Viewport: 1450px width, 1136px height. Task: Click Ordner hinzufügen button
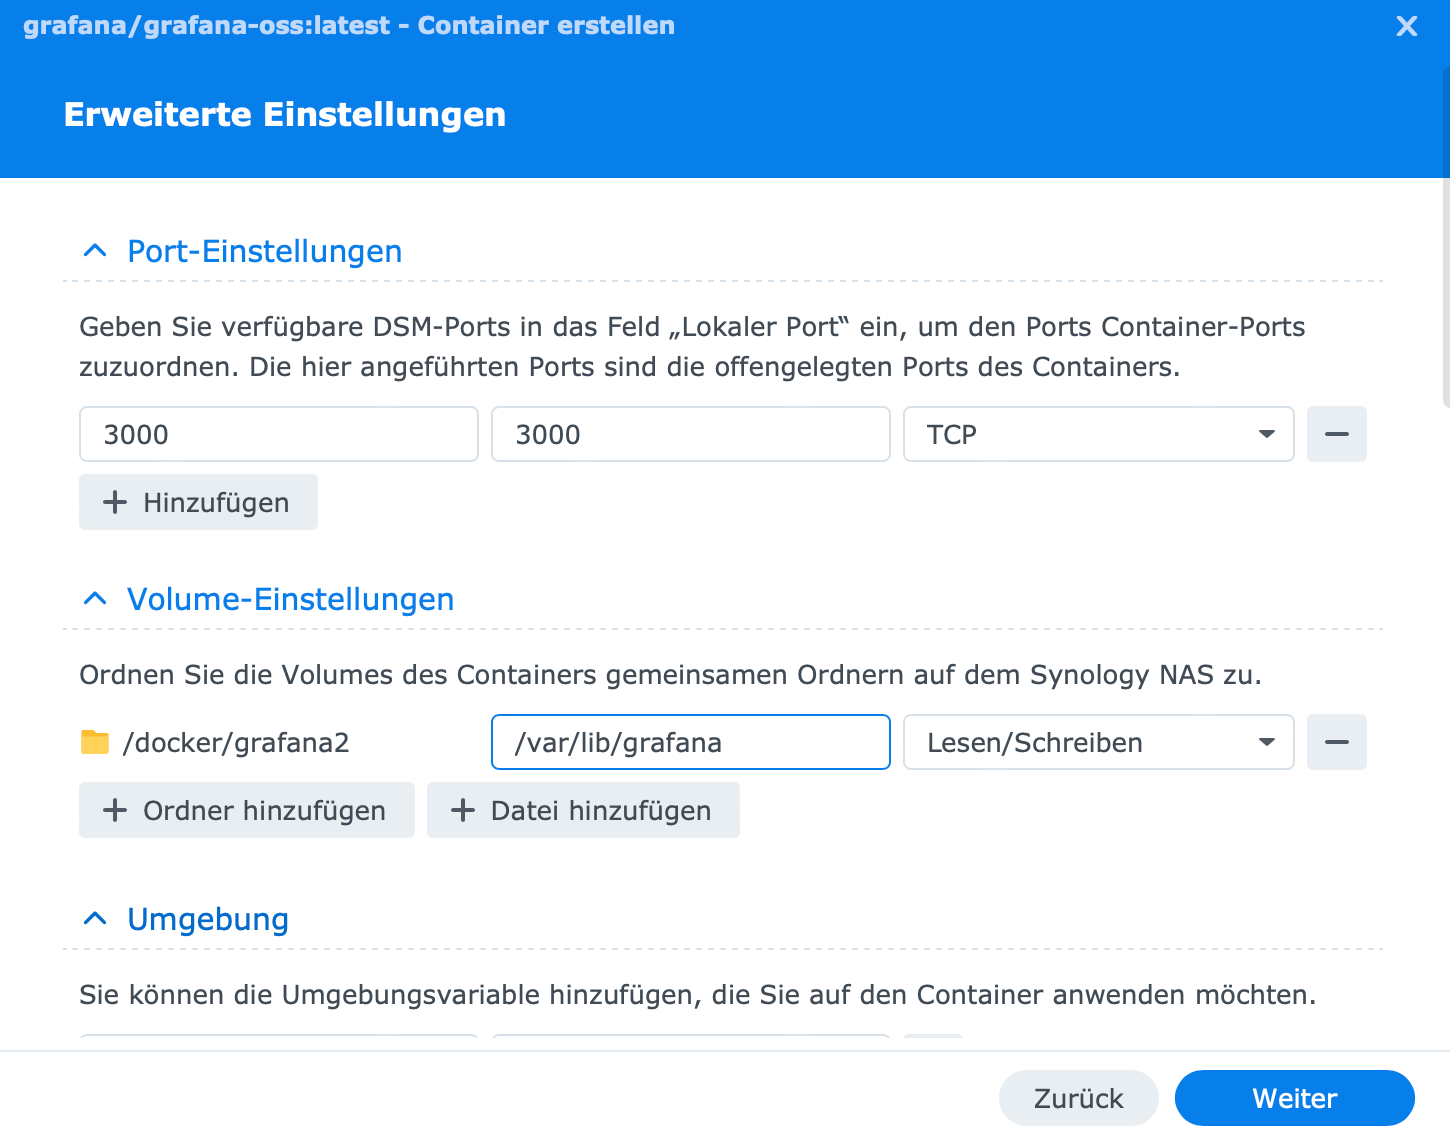(246, 810)
